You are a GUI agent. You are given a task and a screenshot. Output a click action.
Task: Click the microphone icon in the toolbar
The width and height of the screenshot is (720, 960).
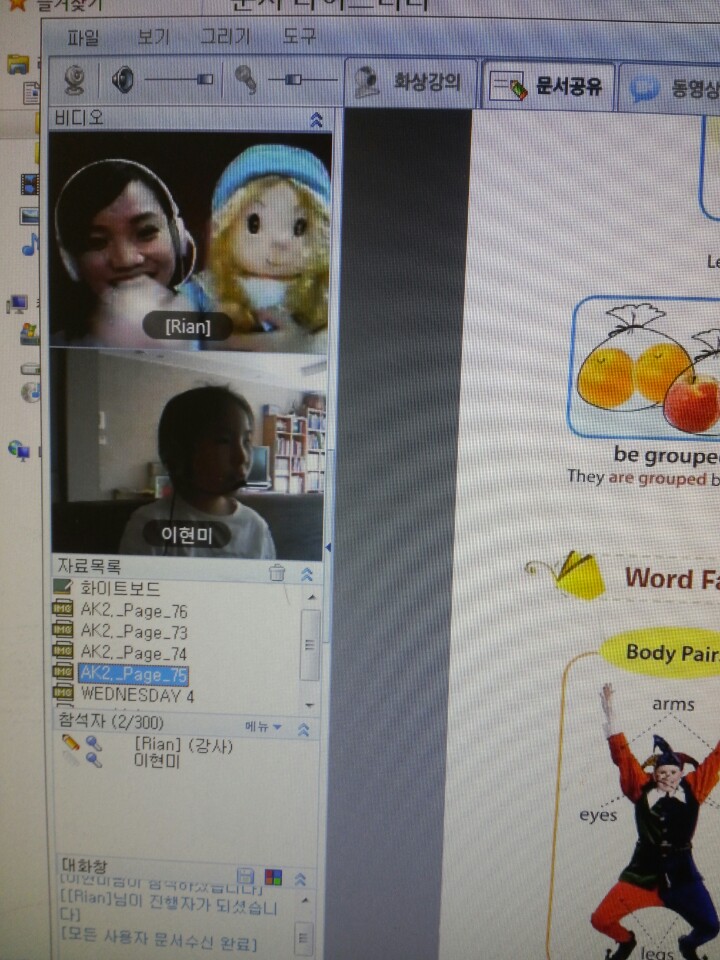245,79
